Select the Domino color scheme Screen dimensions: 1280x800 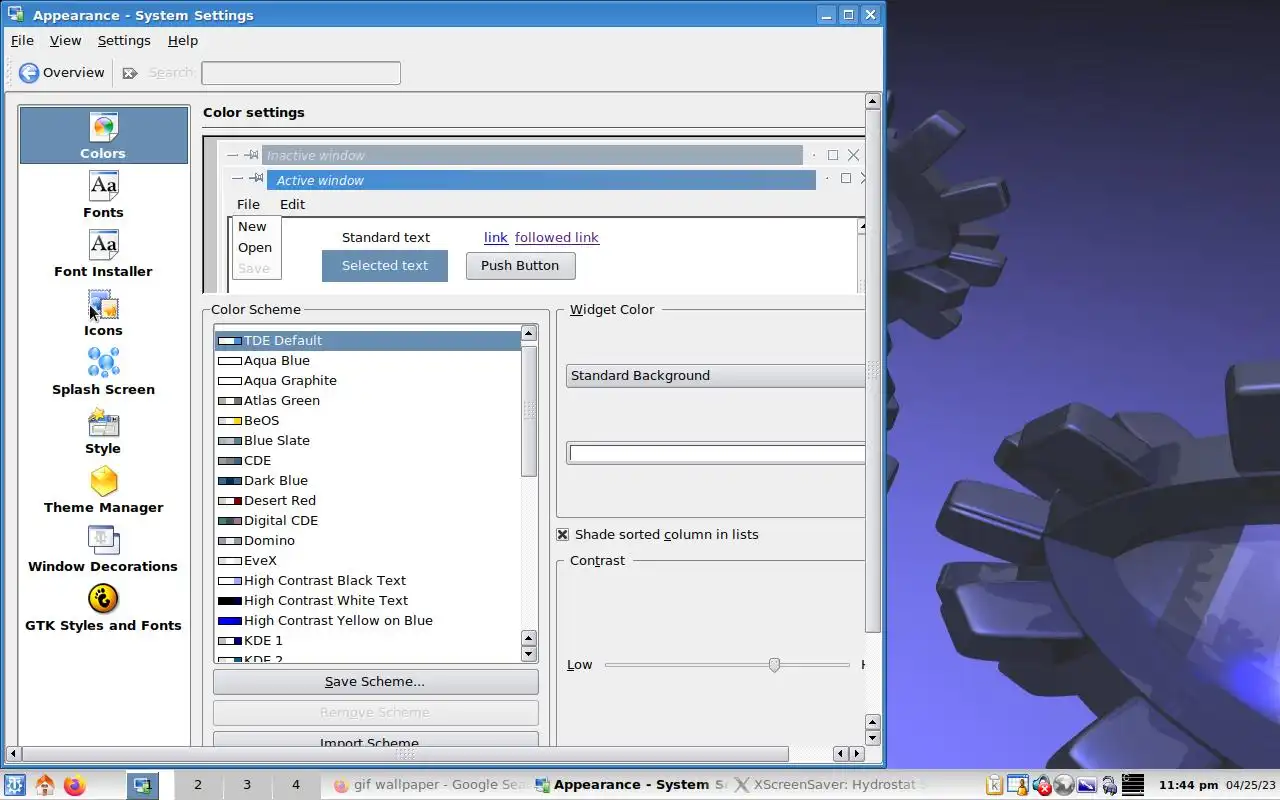click(x=367, y=541)
